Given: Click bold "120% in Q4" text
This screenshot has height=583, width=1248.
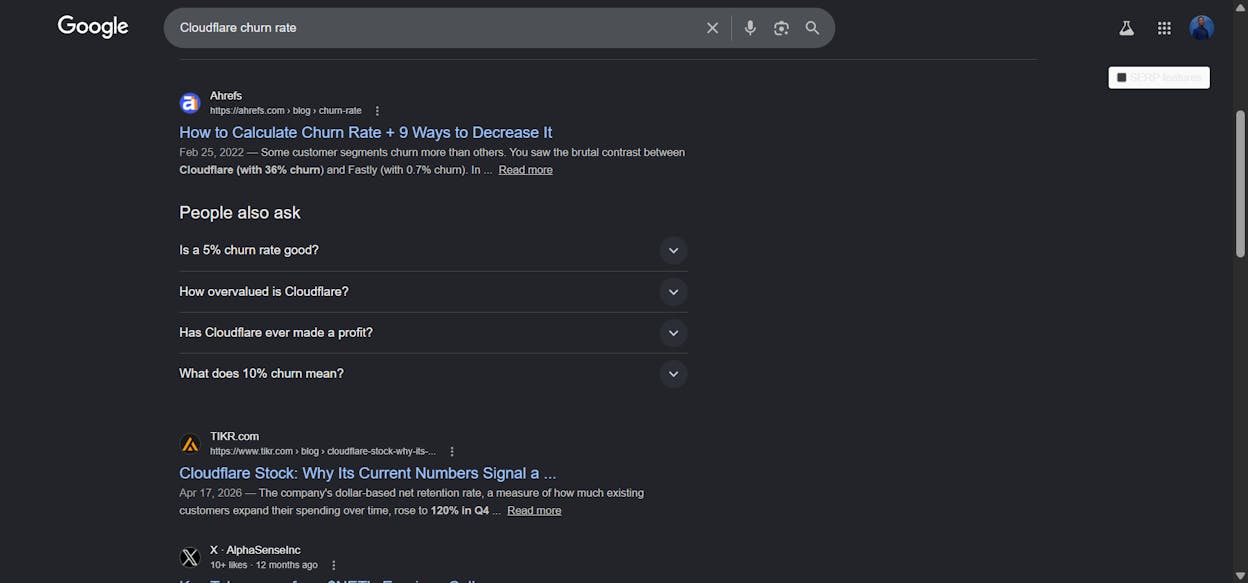Looking at the screenshot, I should coord(460,511).
